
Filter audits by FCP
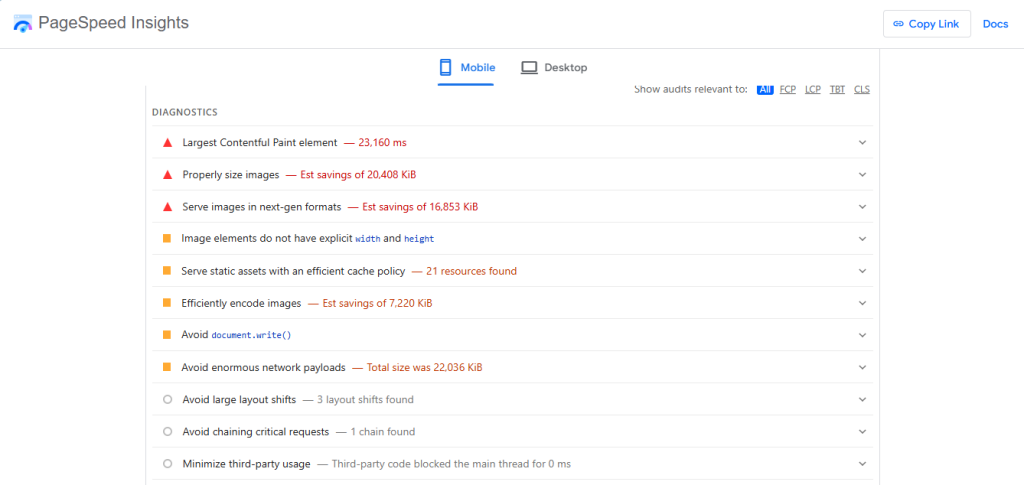coord(788,89)
